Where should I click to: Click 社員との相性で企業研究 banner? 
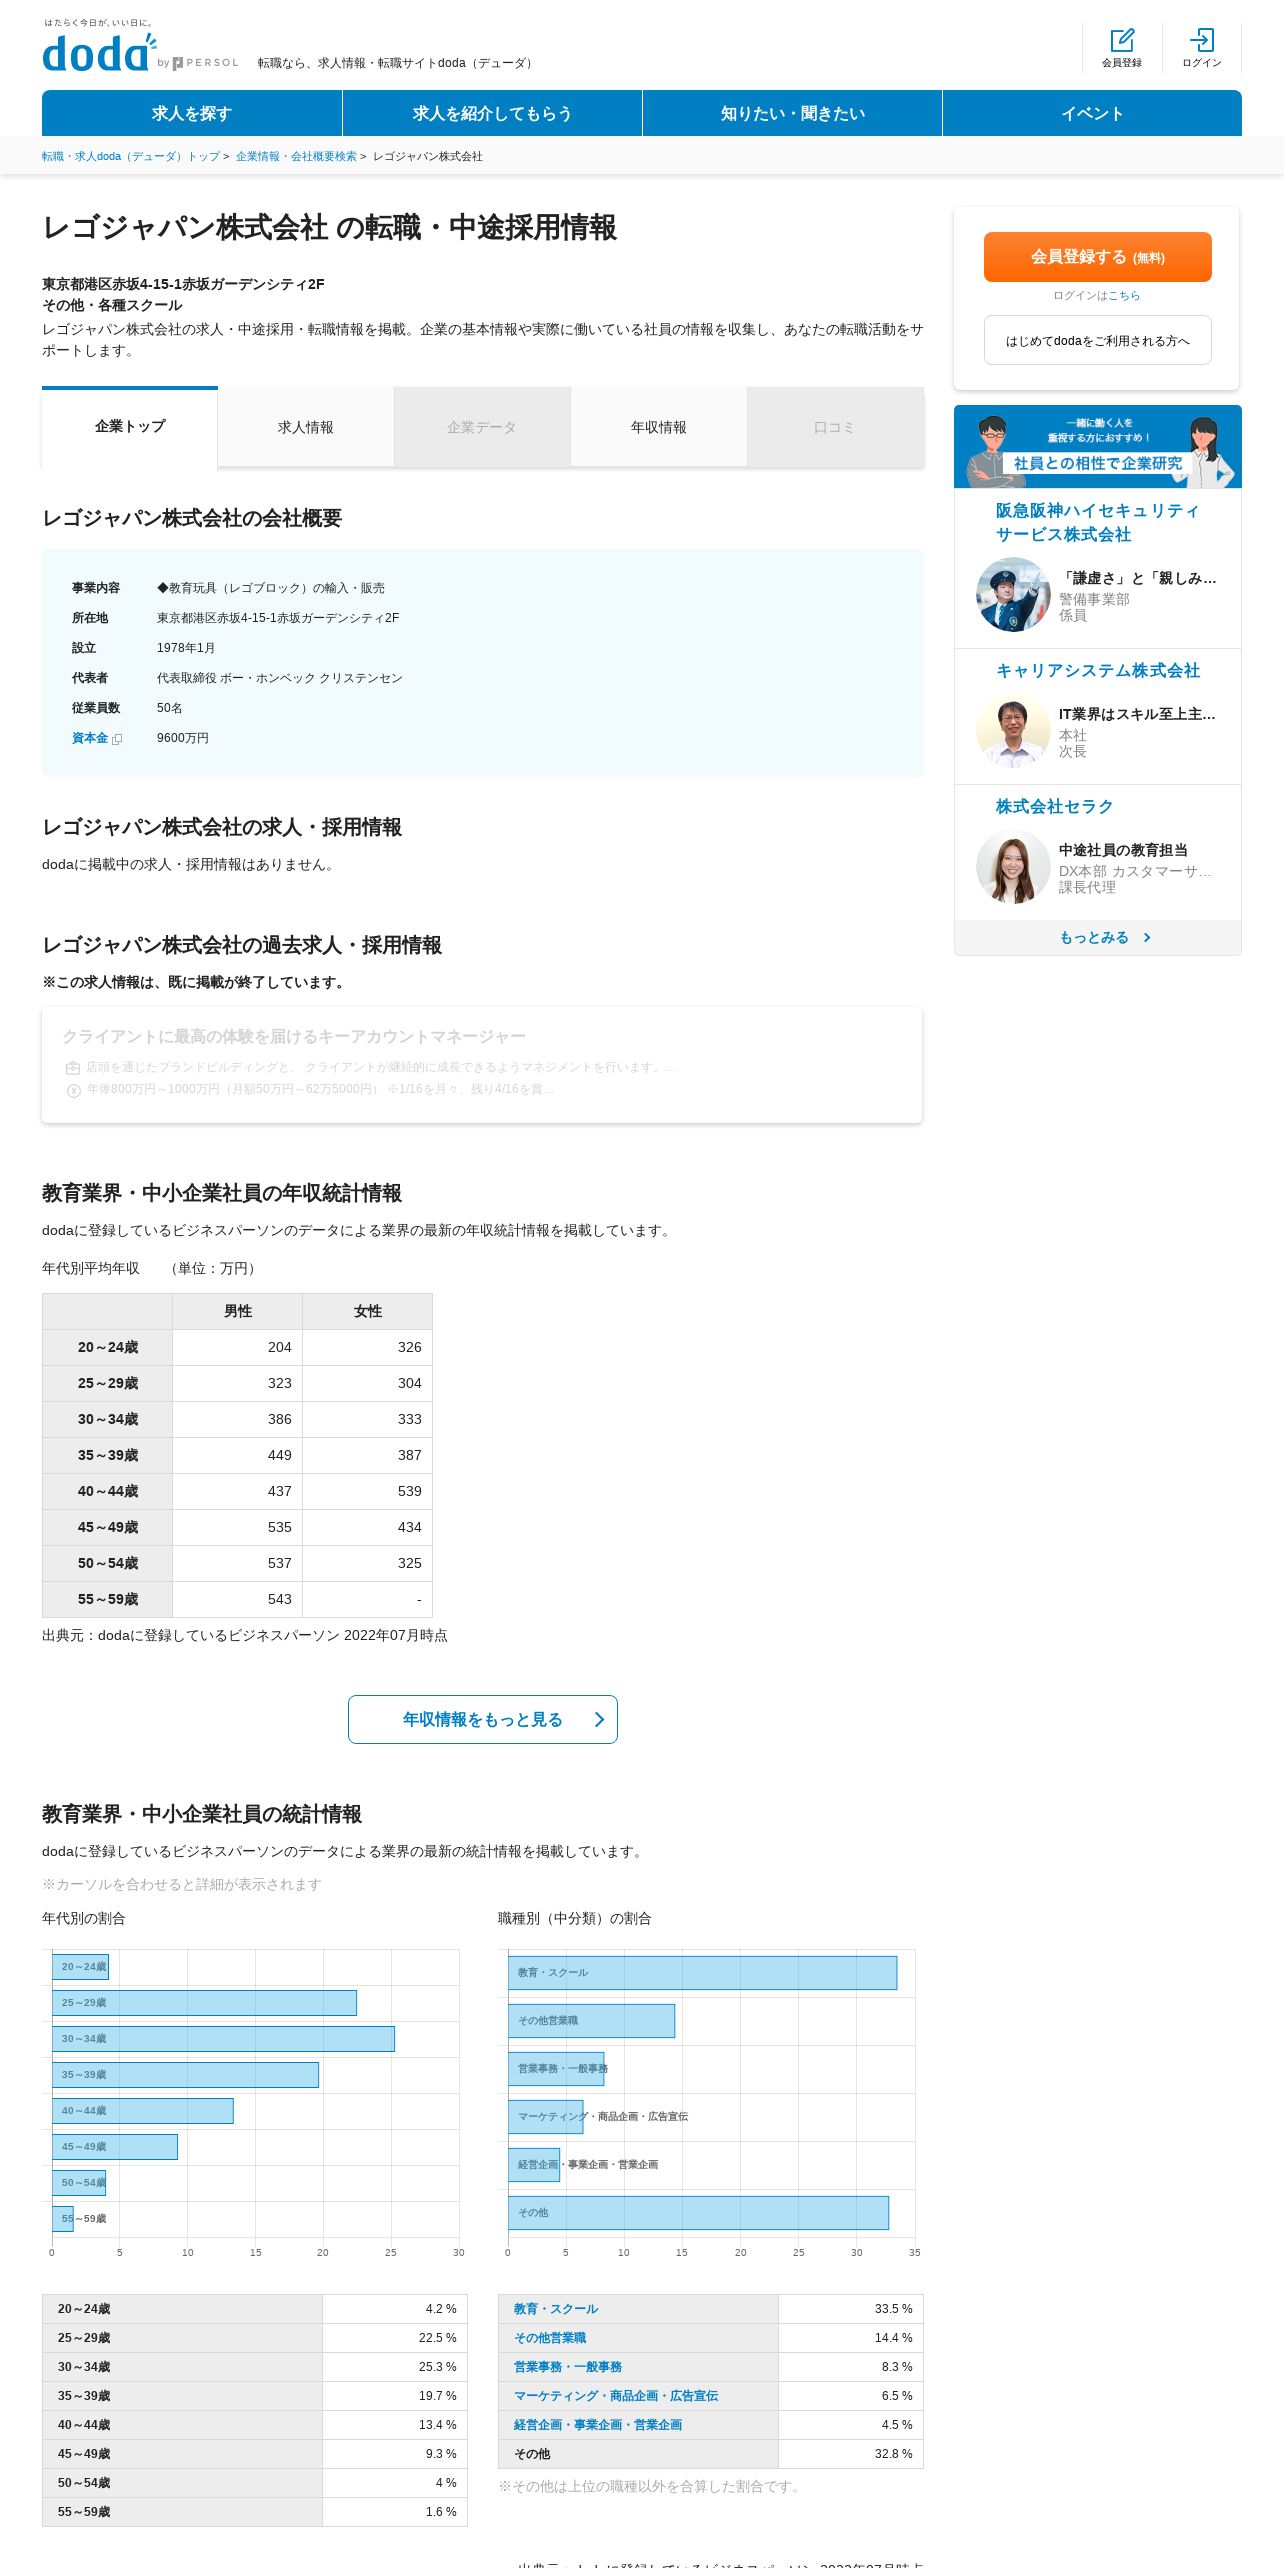[x=1098, y=447]
